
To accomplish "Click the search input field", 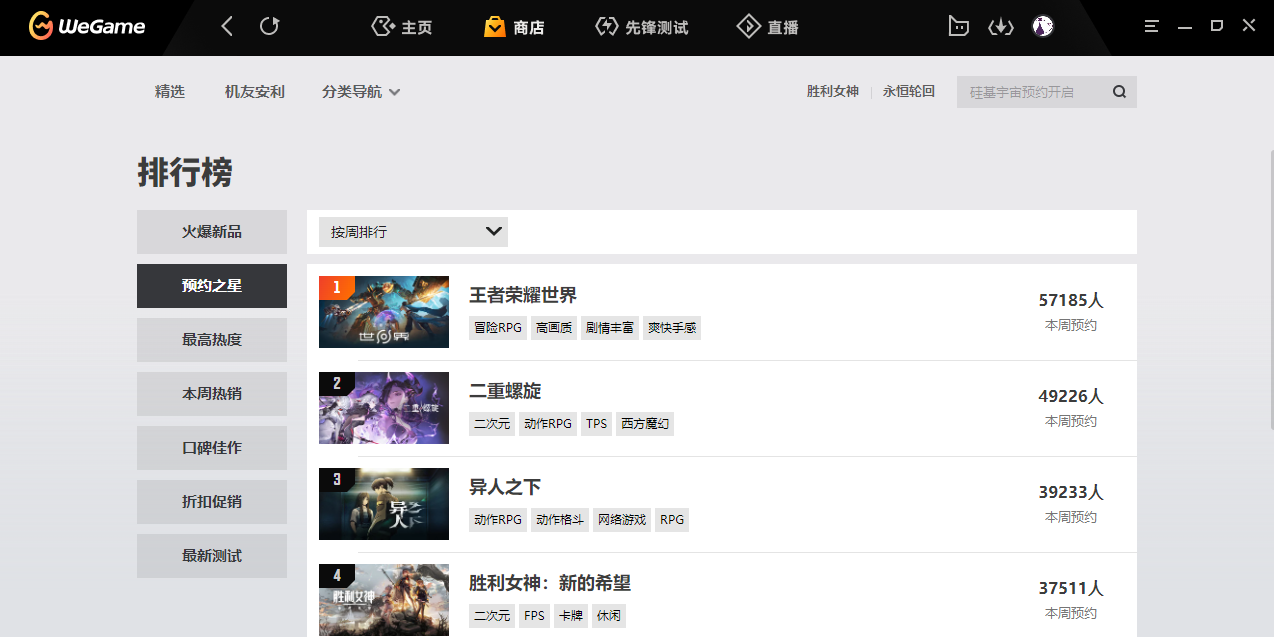I will coord(1030,92).
